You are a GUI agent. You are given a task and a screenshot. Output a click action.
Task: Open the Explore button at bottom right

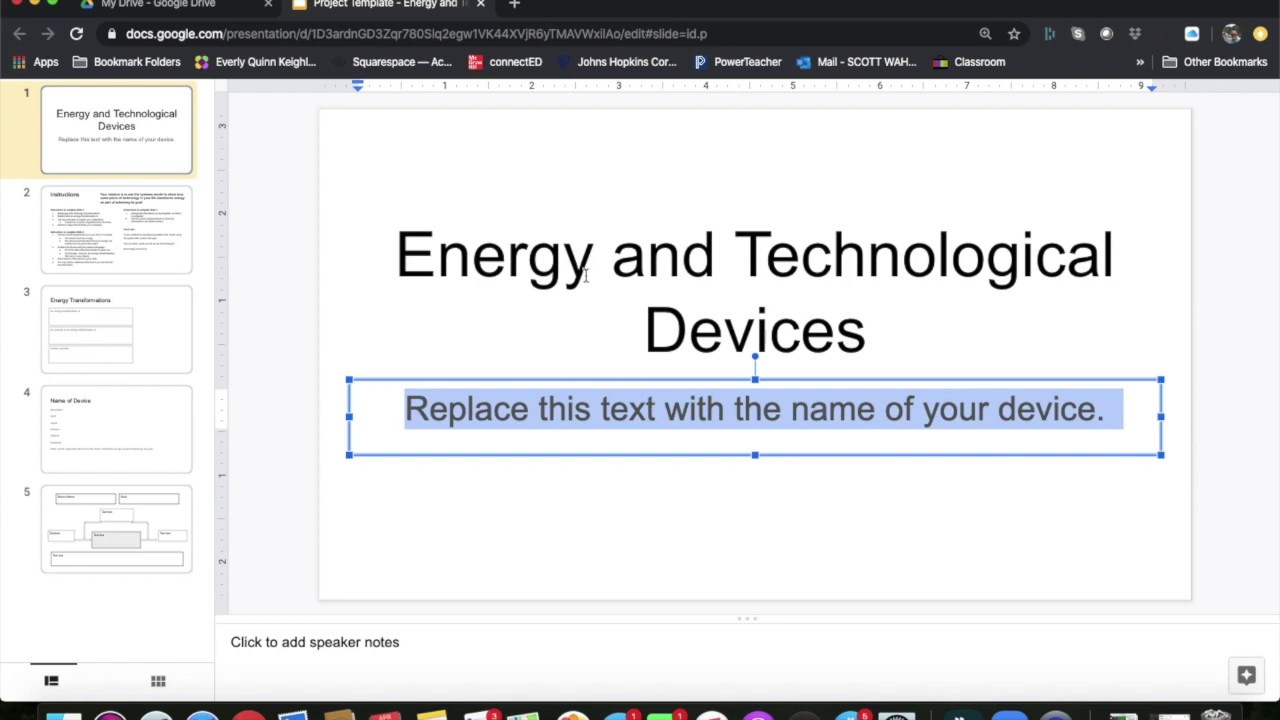click(x=1246, y=676)
